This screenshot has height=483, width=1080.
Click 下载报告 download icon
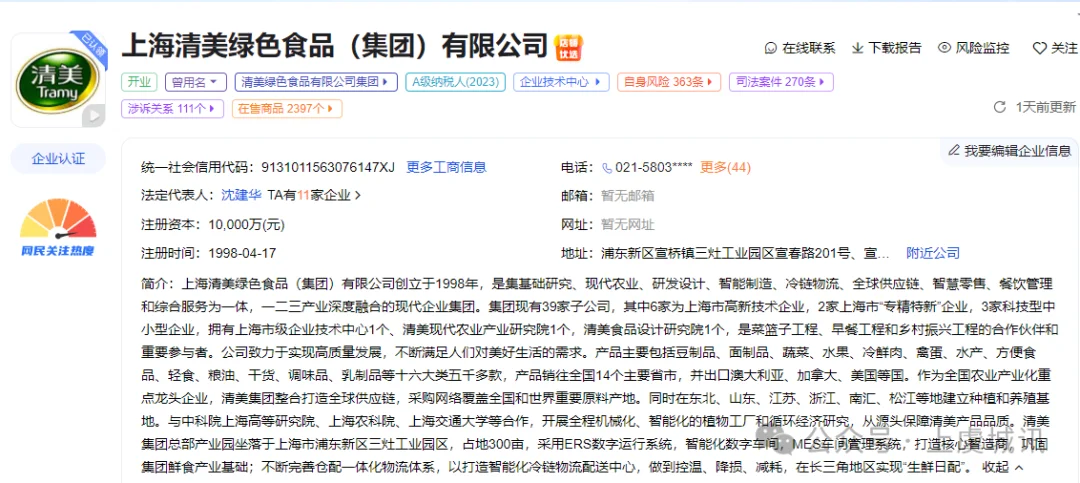pos(858,48)
